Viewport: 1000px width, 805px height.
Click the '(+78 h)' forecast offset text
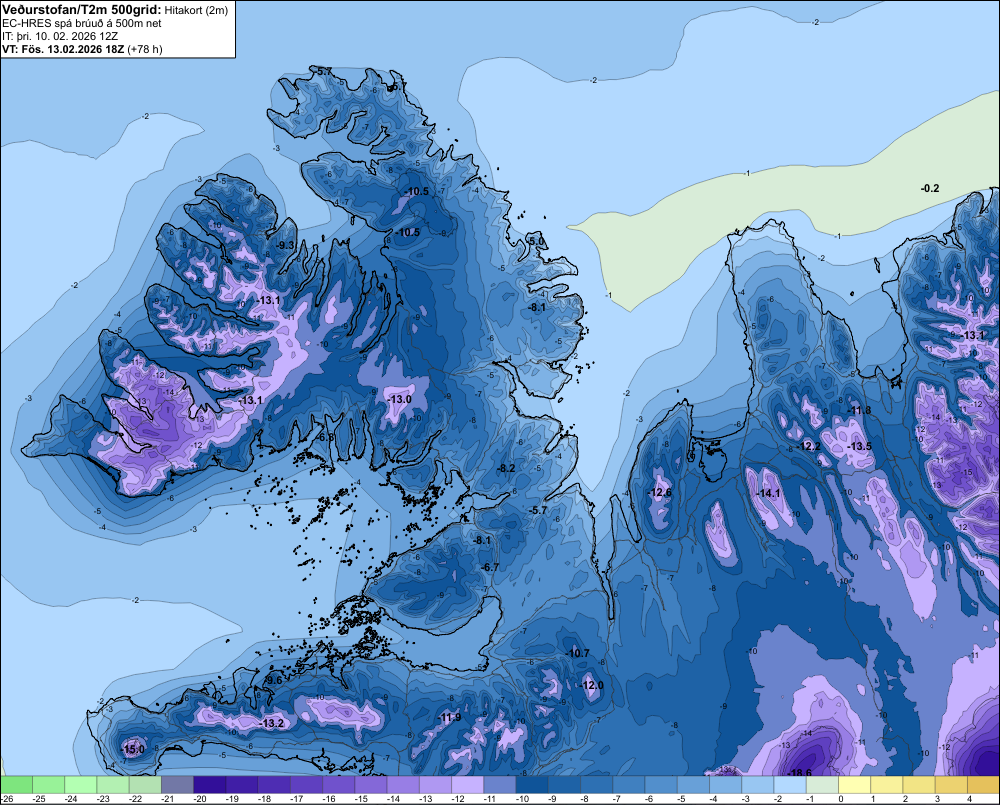click(145, 49)
